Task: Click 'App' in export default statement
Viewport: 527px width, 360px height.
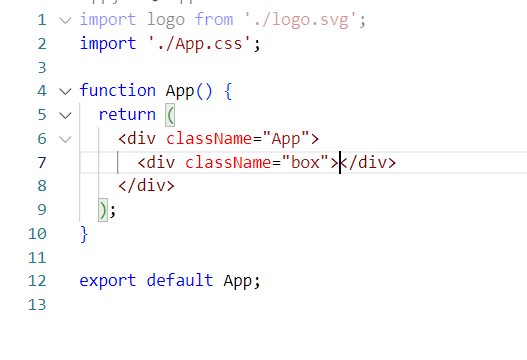Action: tap(237, 281)
